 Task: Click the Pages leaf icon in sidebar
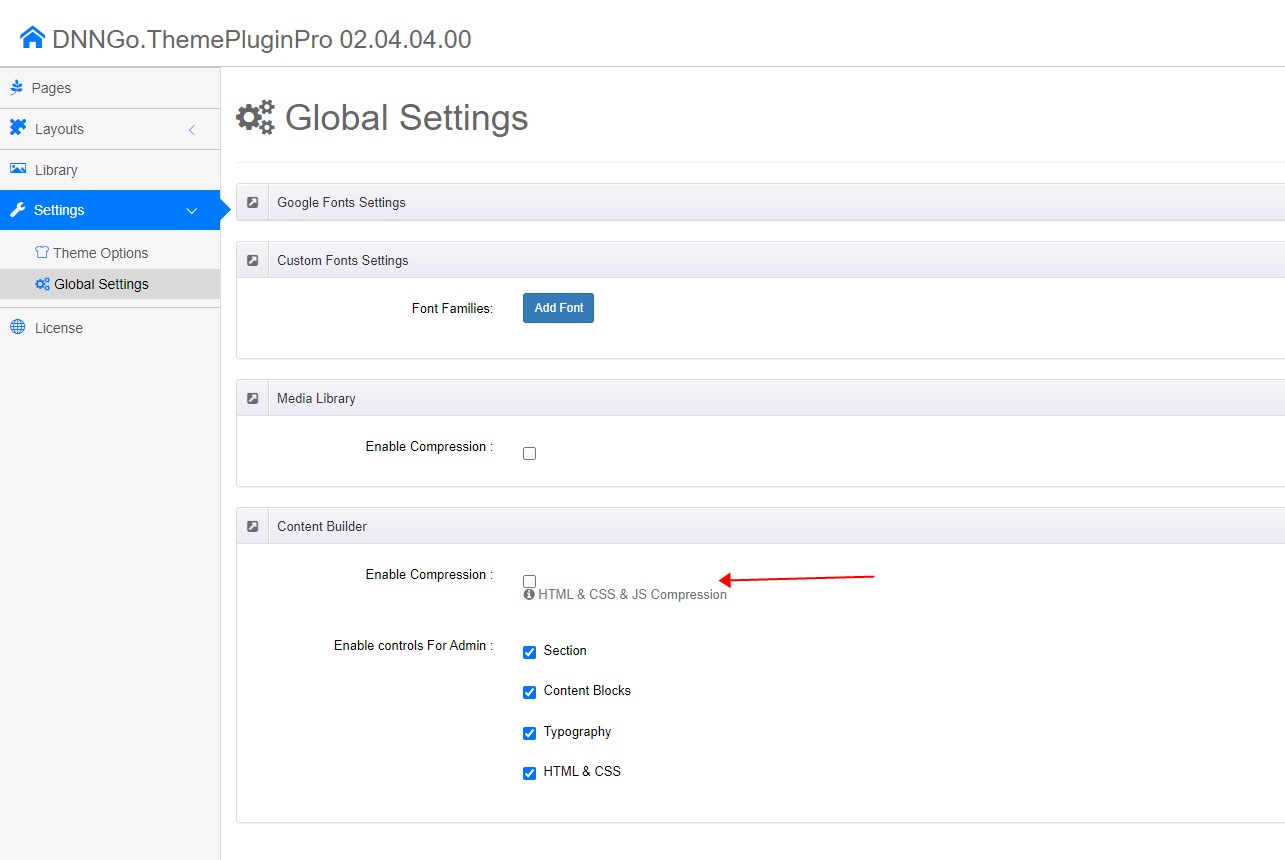(17, 88)
